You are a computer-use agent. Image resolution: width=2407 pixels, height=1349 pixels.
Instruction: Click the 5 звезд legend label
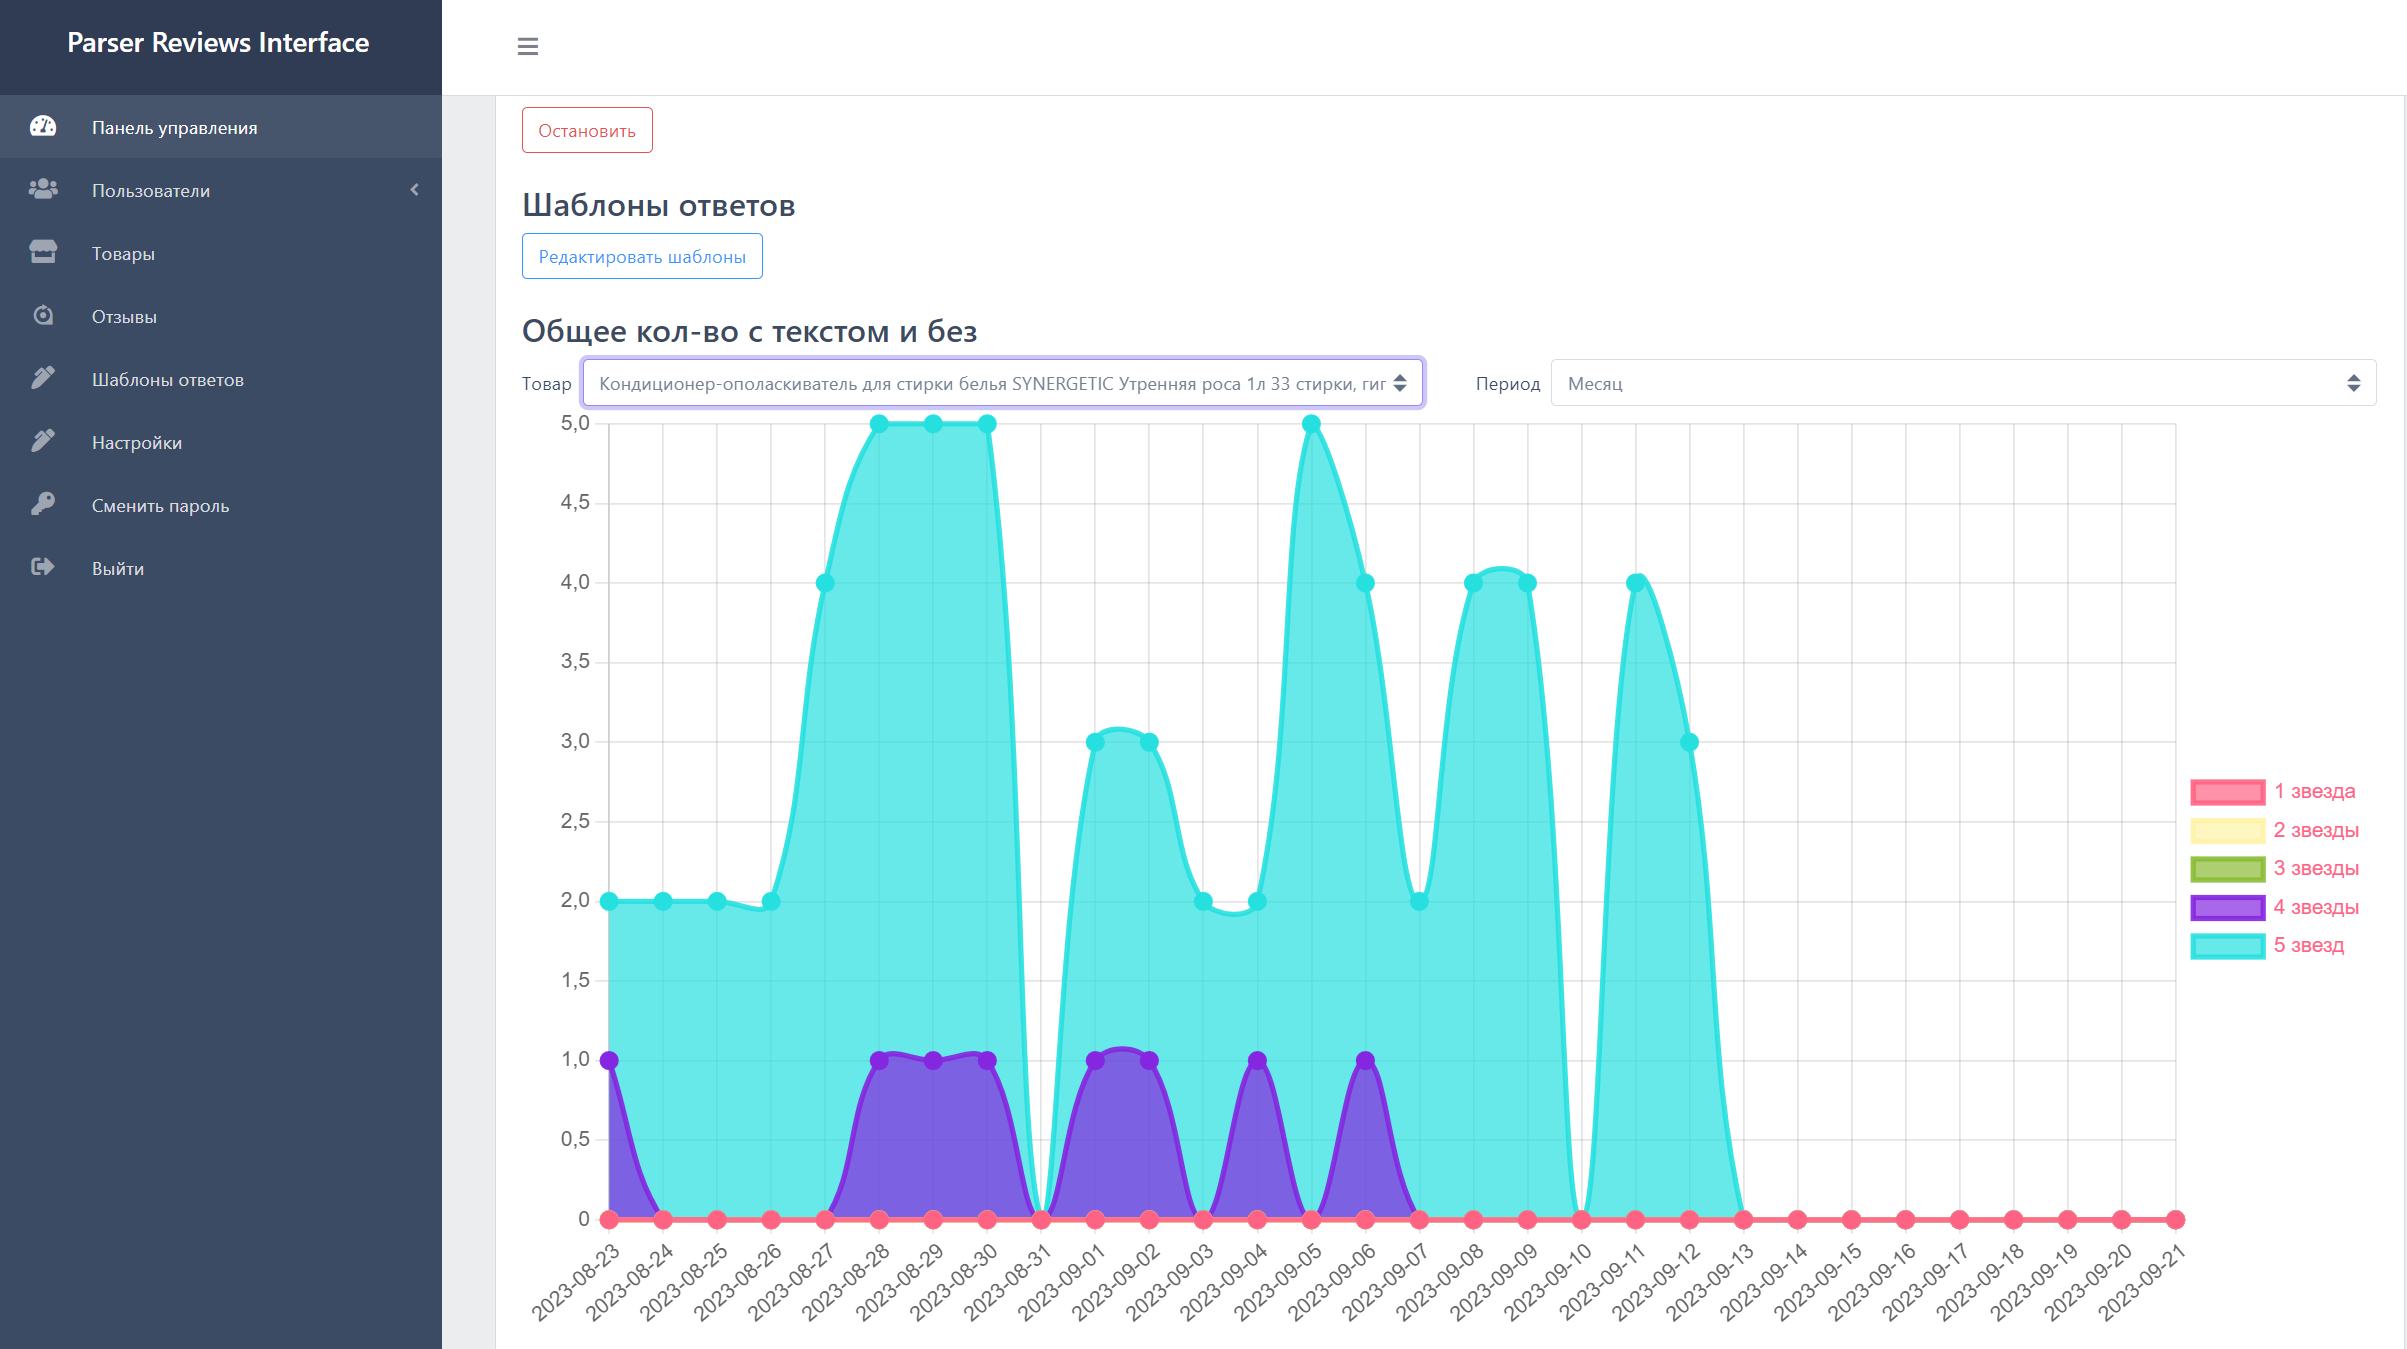tap(2308, 945)
